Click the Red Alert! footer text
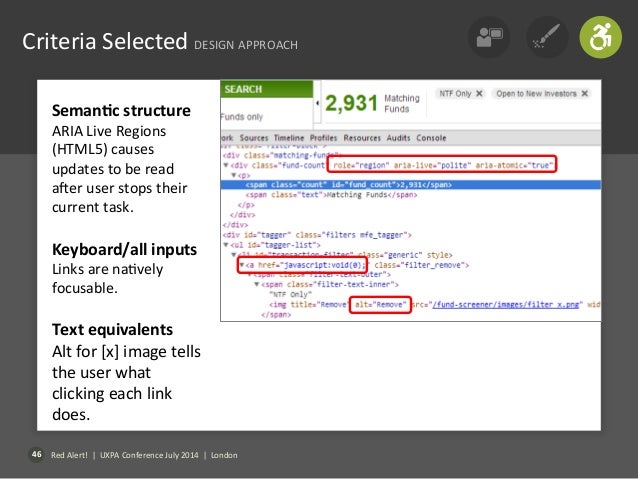Viewport: 638px width, 479px height. pos(69,455)
